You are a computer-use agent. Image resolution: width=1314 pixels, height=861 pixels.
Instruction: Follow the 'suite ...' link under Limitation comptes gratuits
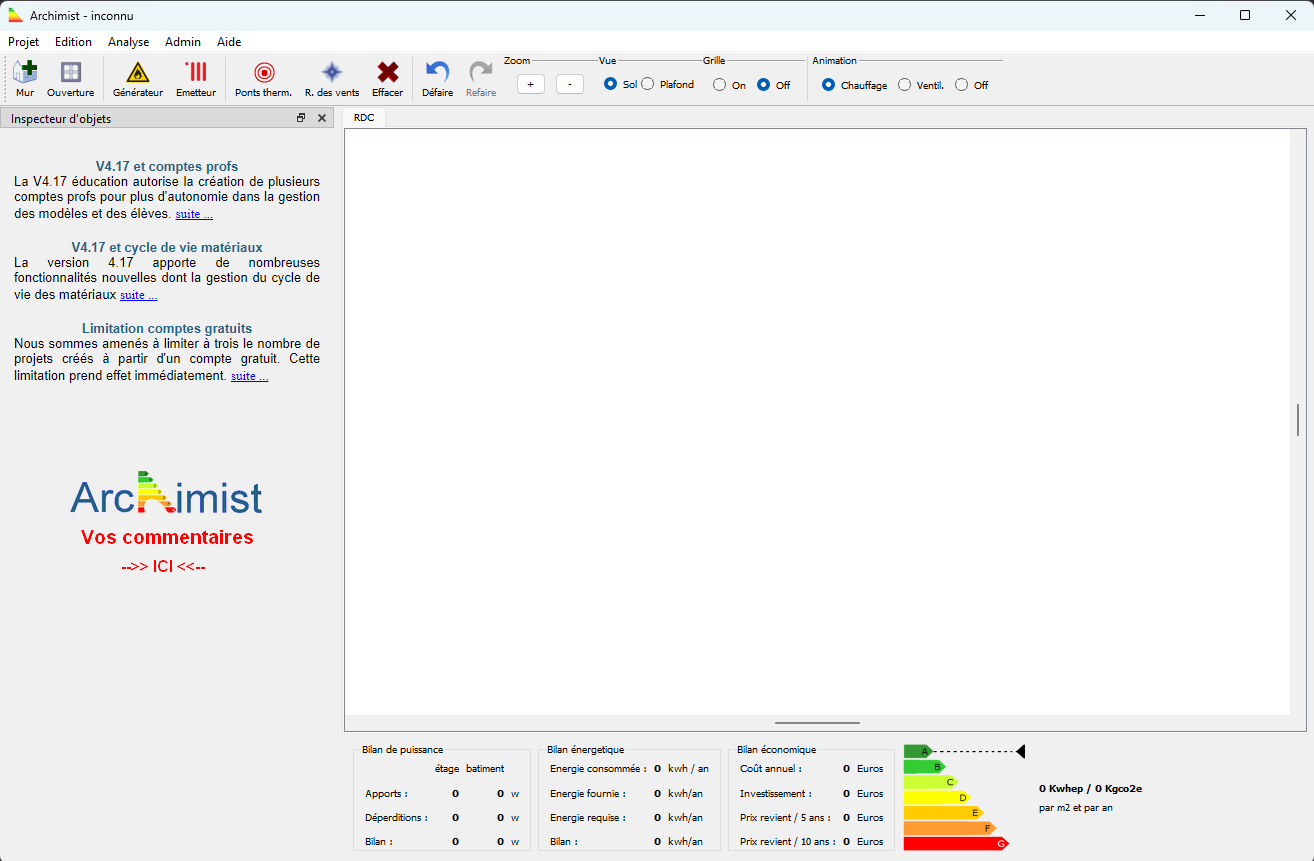249,377
